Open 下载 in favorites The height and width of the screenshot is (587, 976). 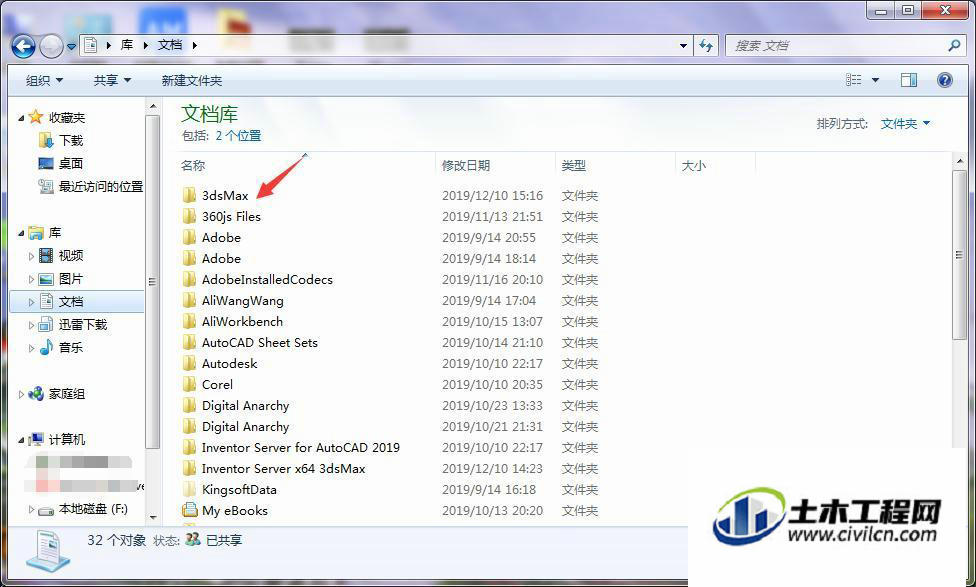(x=71, y=141)
